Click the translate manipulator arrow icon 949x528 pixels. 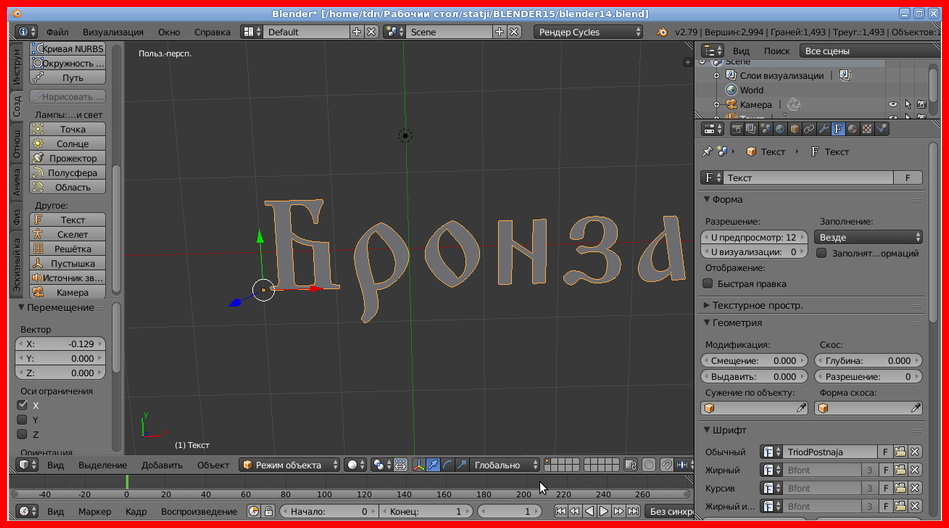[x=433, y=465]
